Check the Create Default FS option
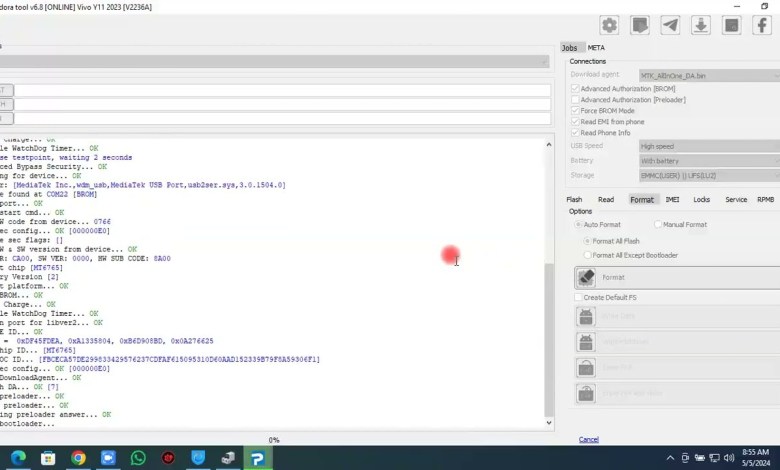Image resolution: width=780 pixels, height=470 pixels. click(x=578, y=297)
